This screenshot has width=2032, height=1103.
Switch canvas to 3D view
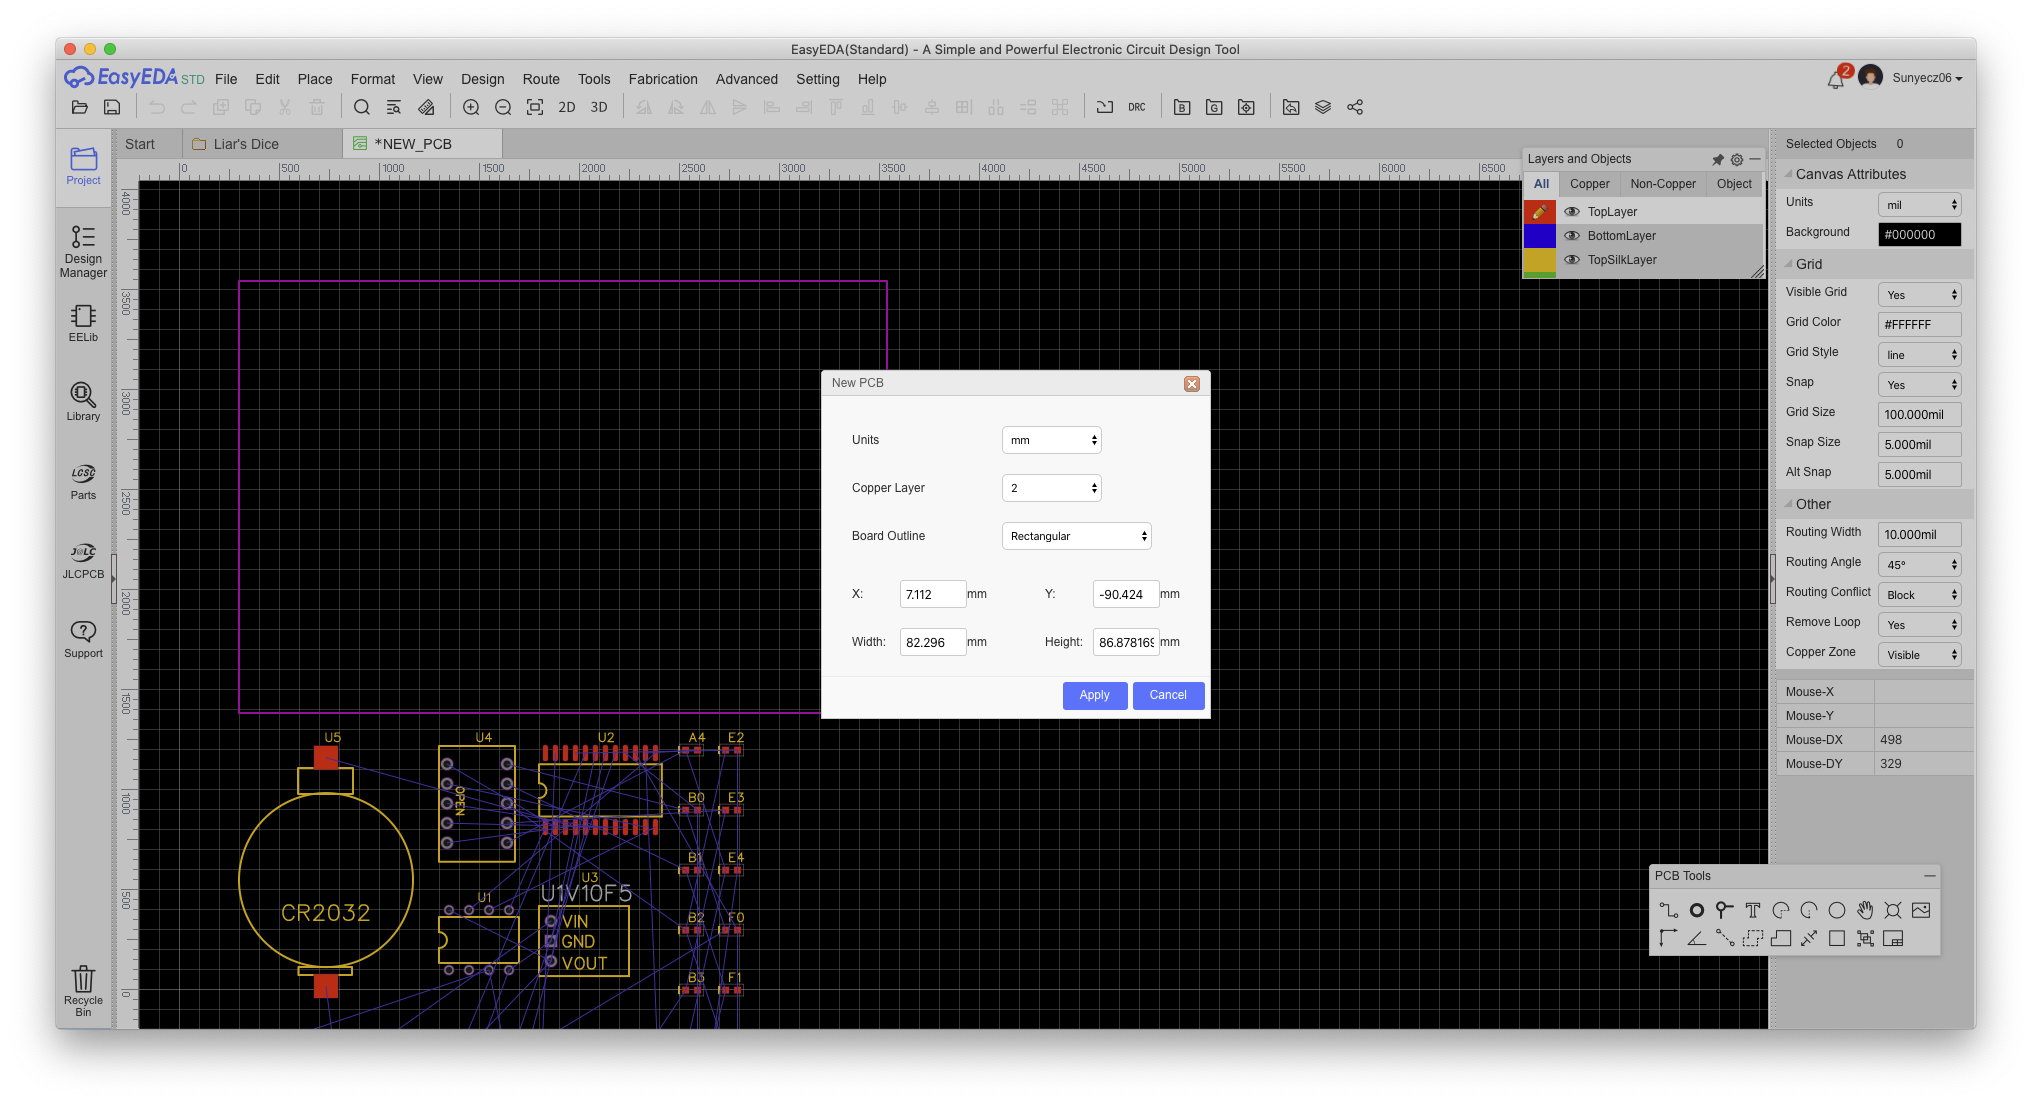click(x=599, y=107)
